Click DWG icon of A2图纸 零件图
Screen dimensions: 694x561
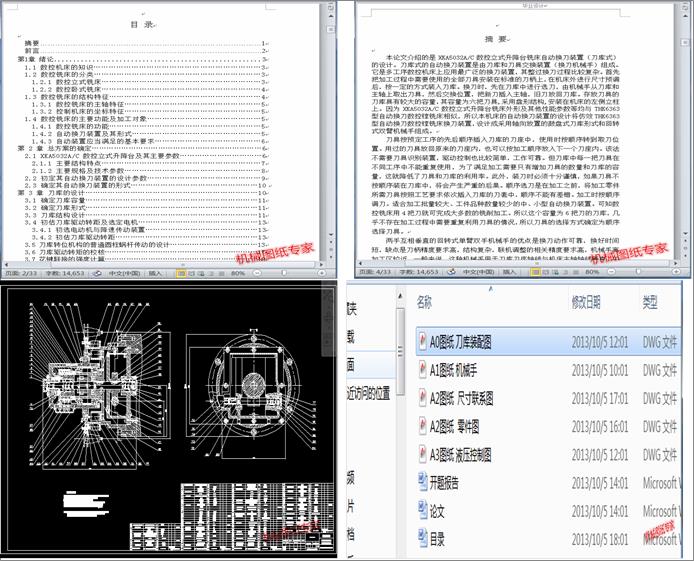pyautogui.click(x=423, y=426)
